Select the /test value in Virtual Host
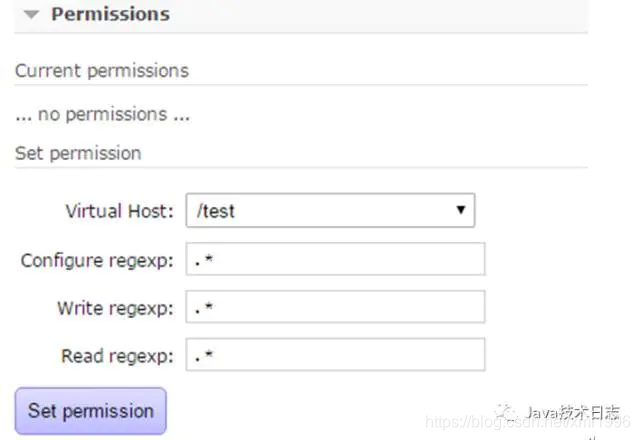640x440 pixels. pos(217,211)
